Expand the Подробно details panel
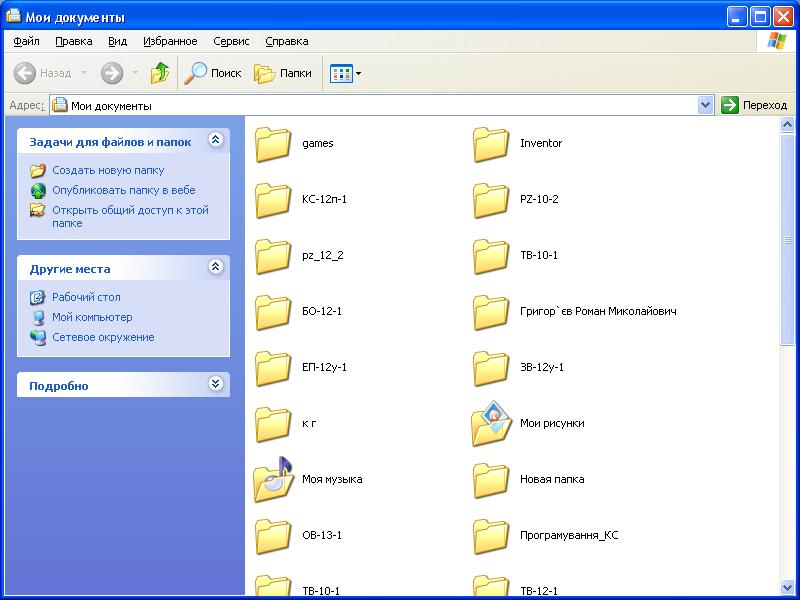The image size is (800, 600). 215,385
